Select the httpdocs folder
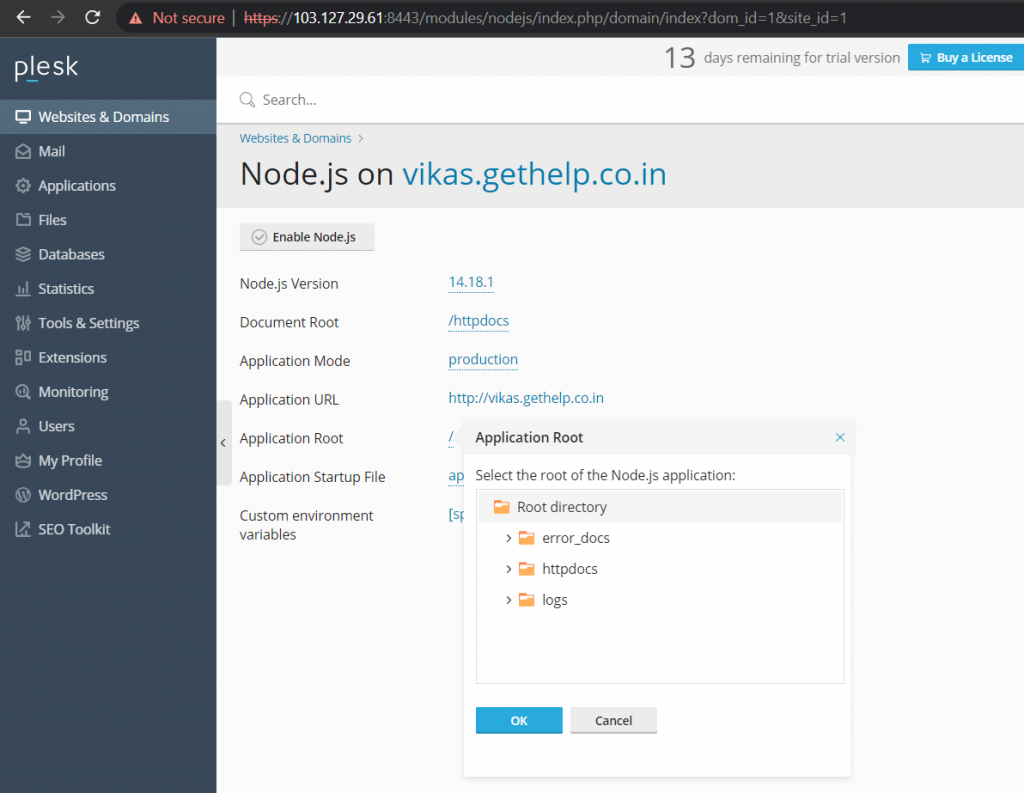Viewport: 1024px width, 793px height. coord(569,569)
